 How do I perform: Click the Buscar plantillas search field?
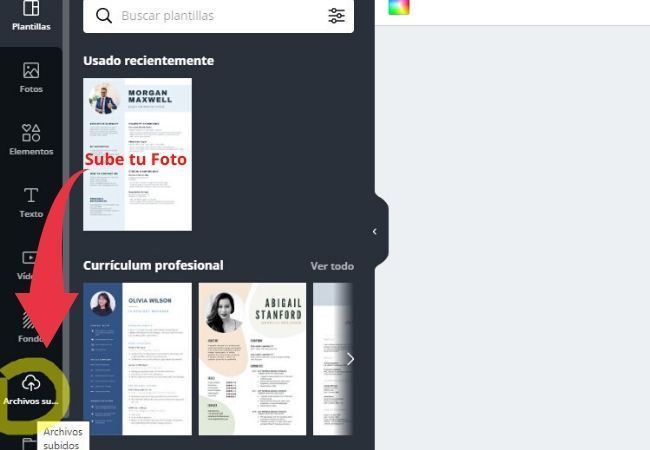(x=218, y=16)
